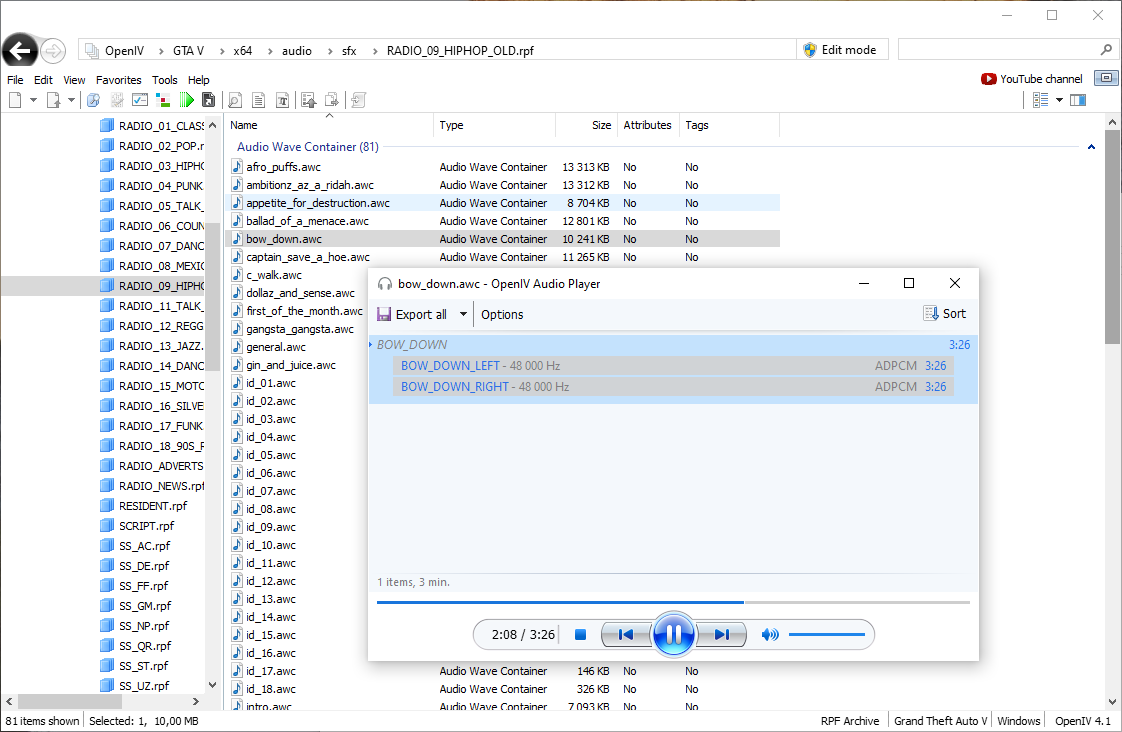Click the back navigation arrow
This screenshot has width=1122, height=732.
tap(19, 51)
